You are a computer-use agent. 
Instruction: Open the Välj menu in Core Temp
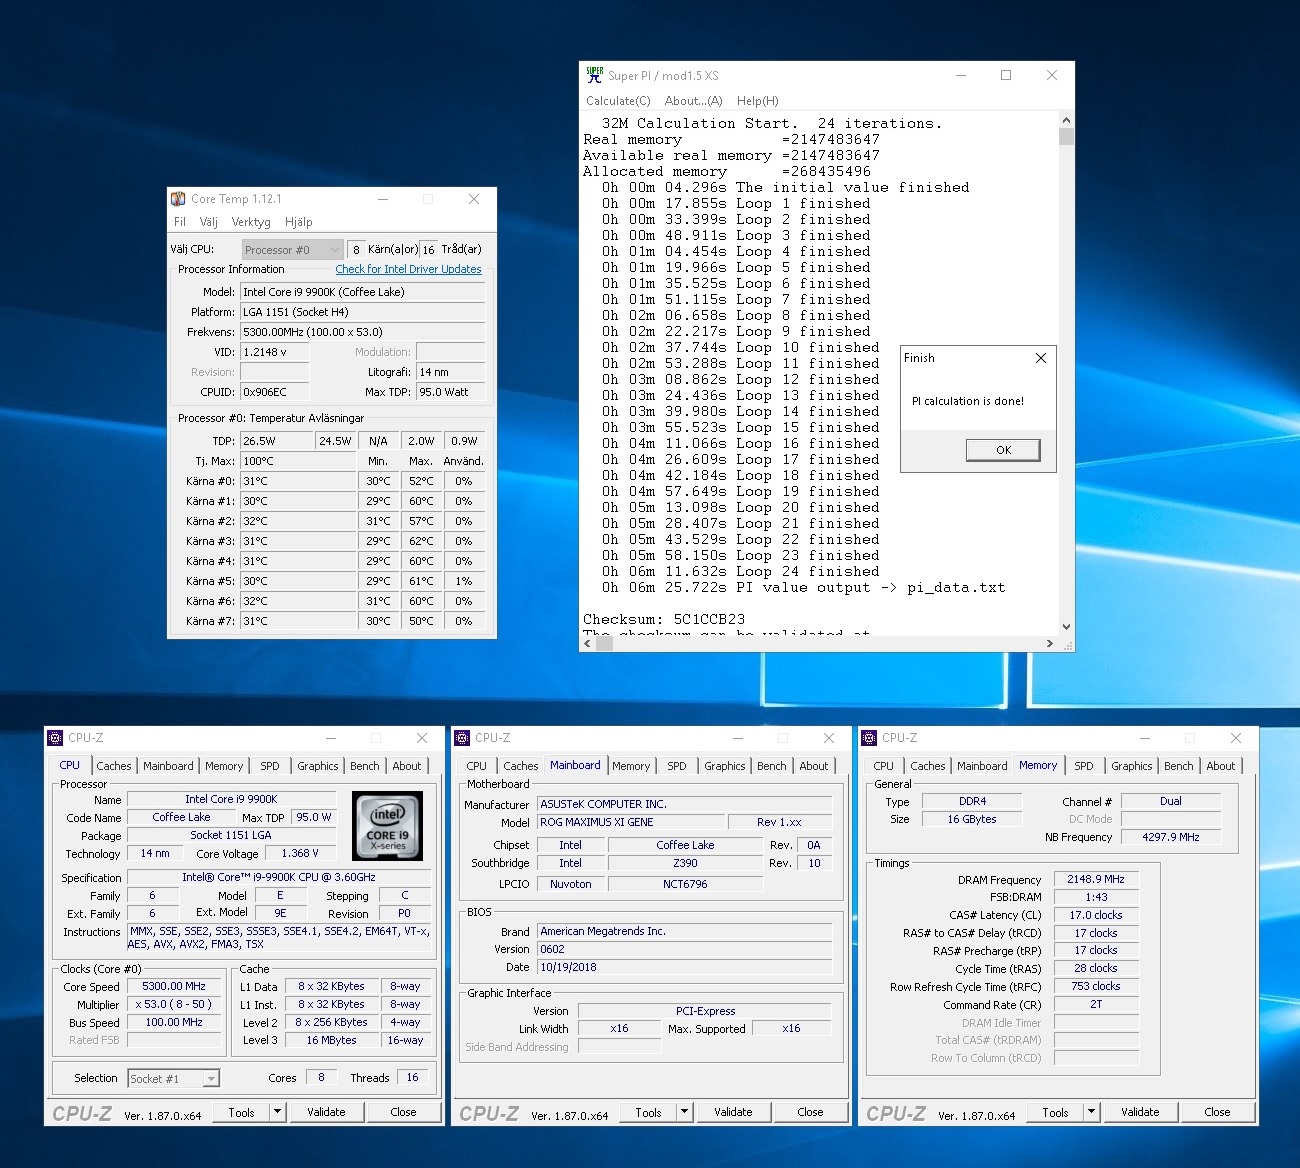pyautogui.click(x=209, y=222)
